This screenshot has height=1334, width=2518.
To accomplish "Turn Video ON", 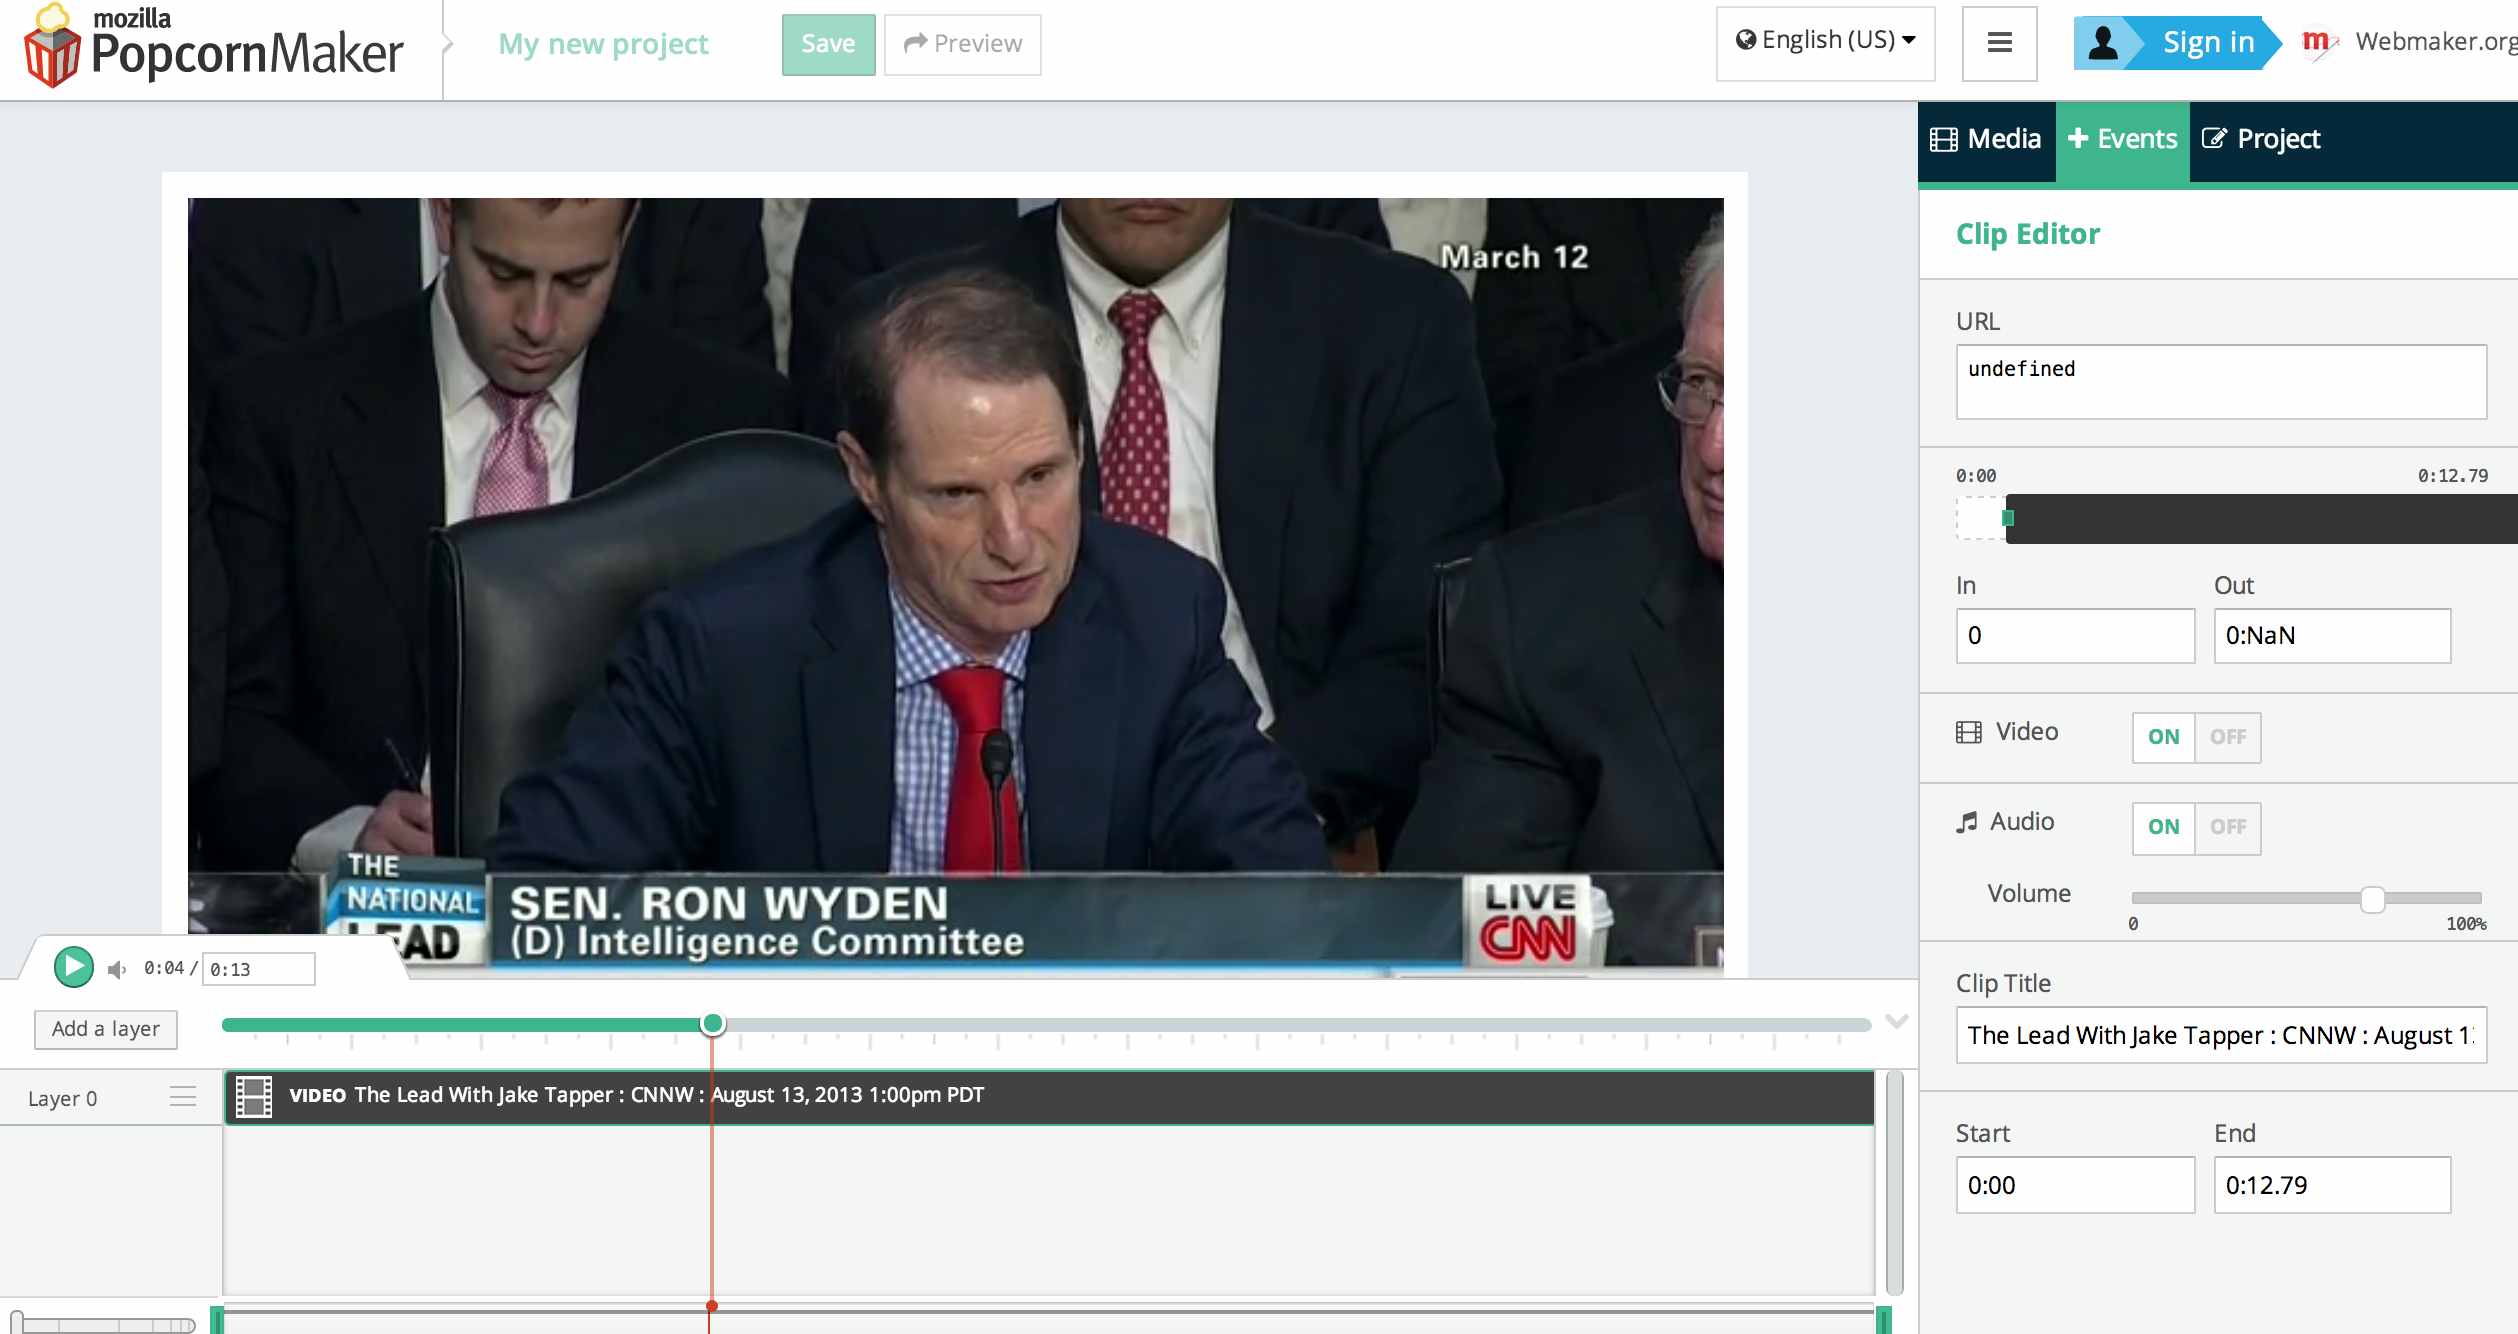I will (x=2163, y=737).
